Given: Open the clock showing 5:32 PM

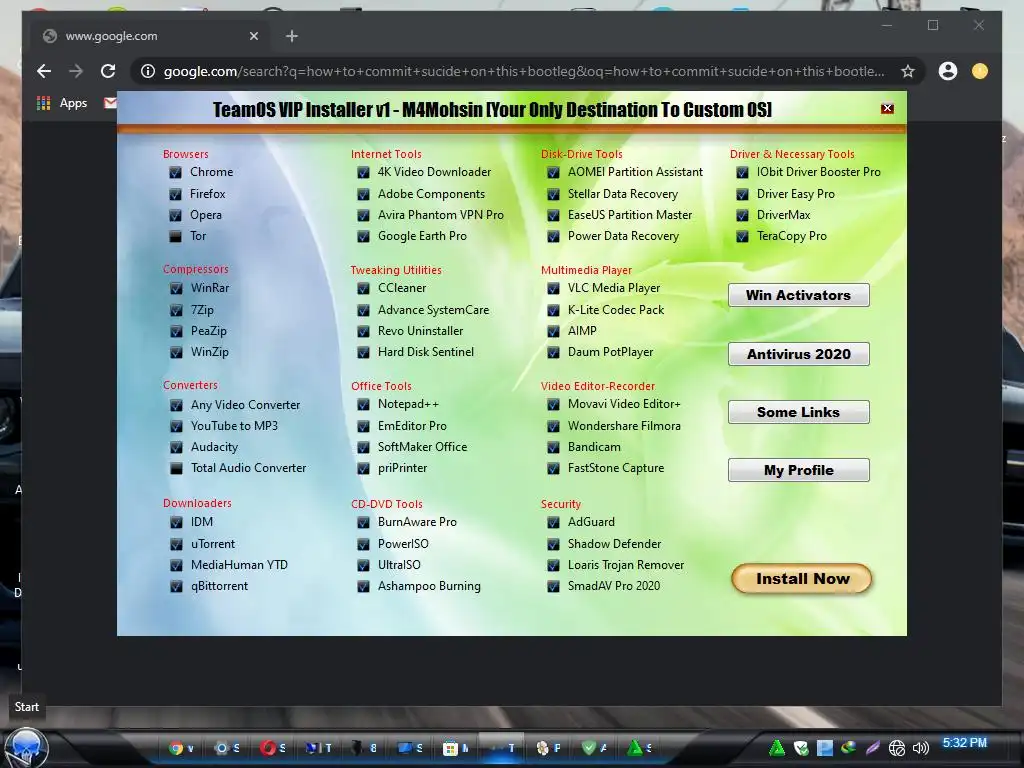Looking at the screenshot, I should (x=965, y=743).
